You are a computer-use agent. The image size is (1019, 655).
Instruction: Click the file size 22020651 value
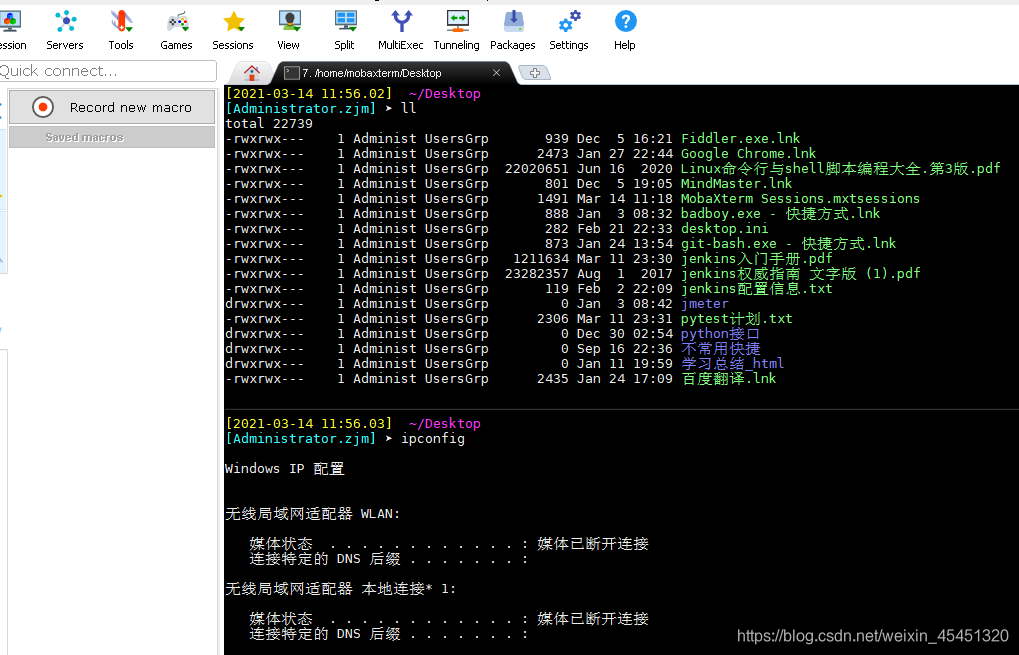[x=537, y=168]
